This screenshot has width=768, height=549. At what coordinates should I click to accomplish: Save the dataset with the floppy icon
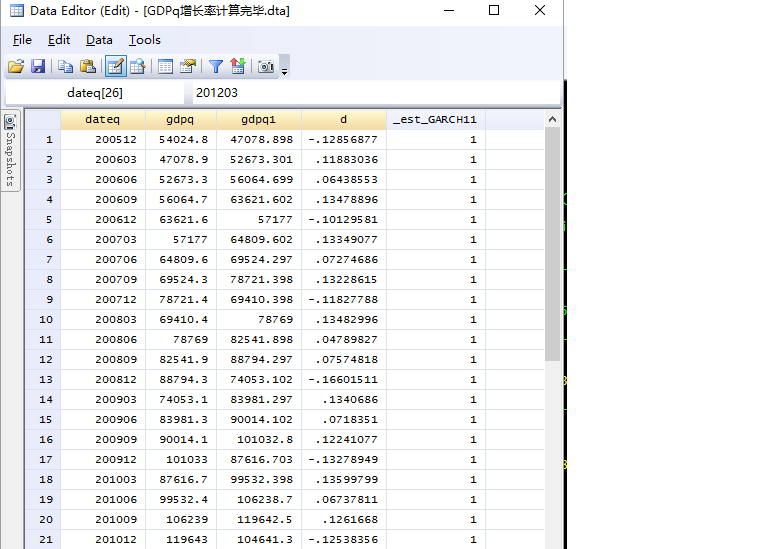click(38, 67)
